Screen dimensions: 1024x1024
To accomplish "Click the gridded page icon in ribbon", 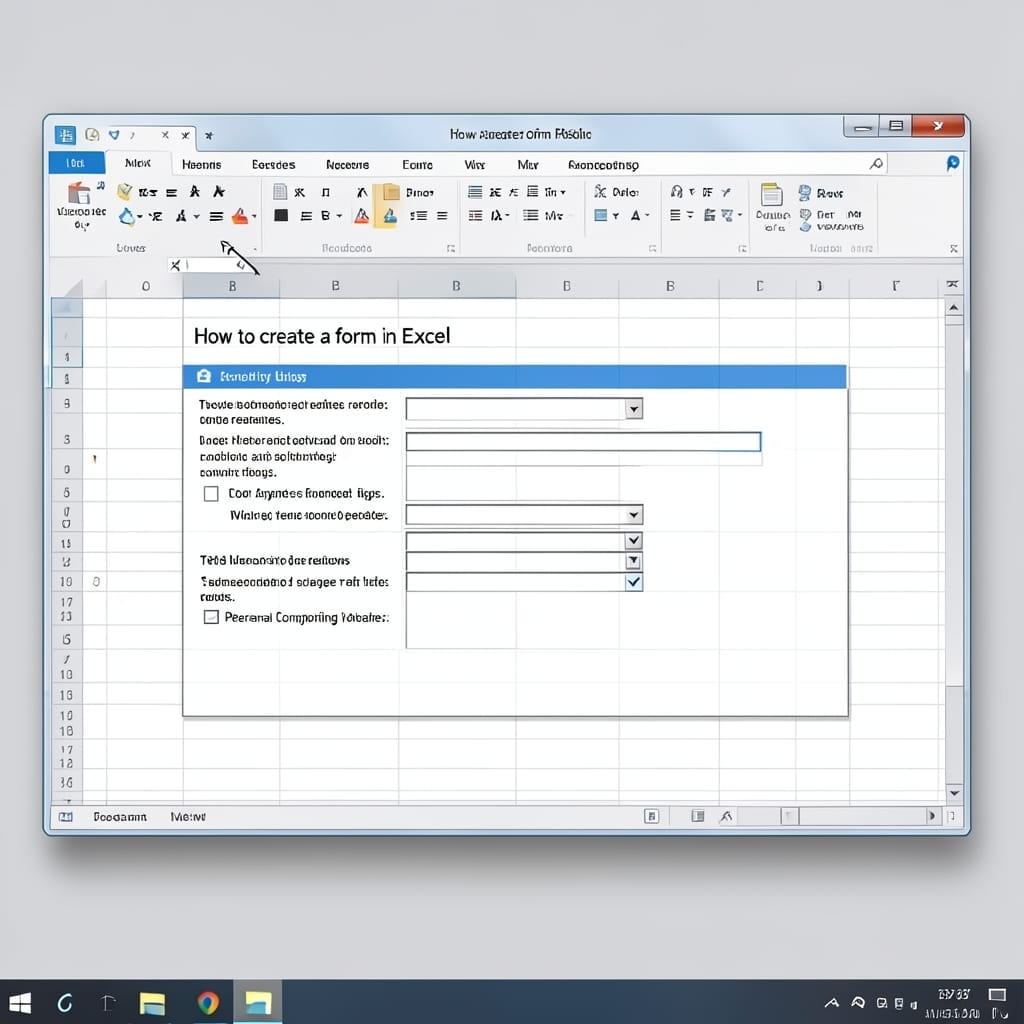I will 280,191.
